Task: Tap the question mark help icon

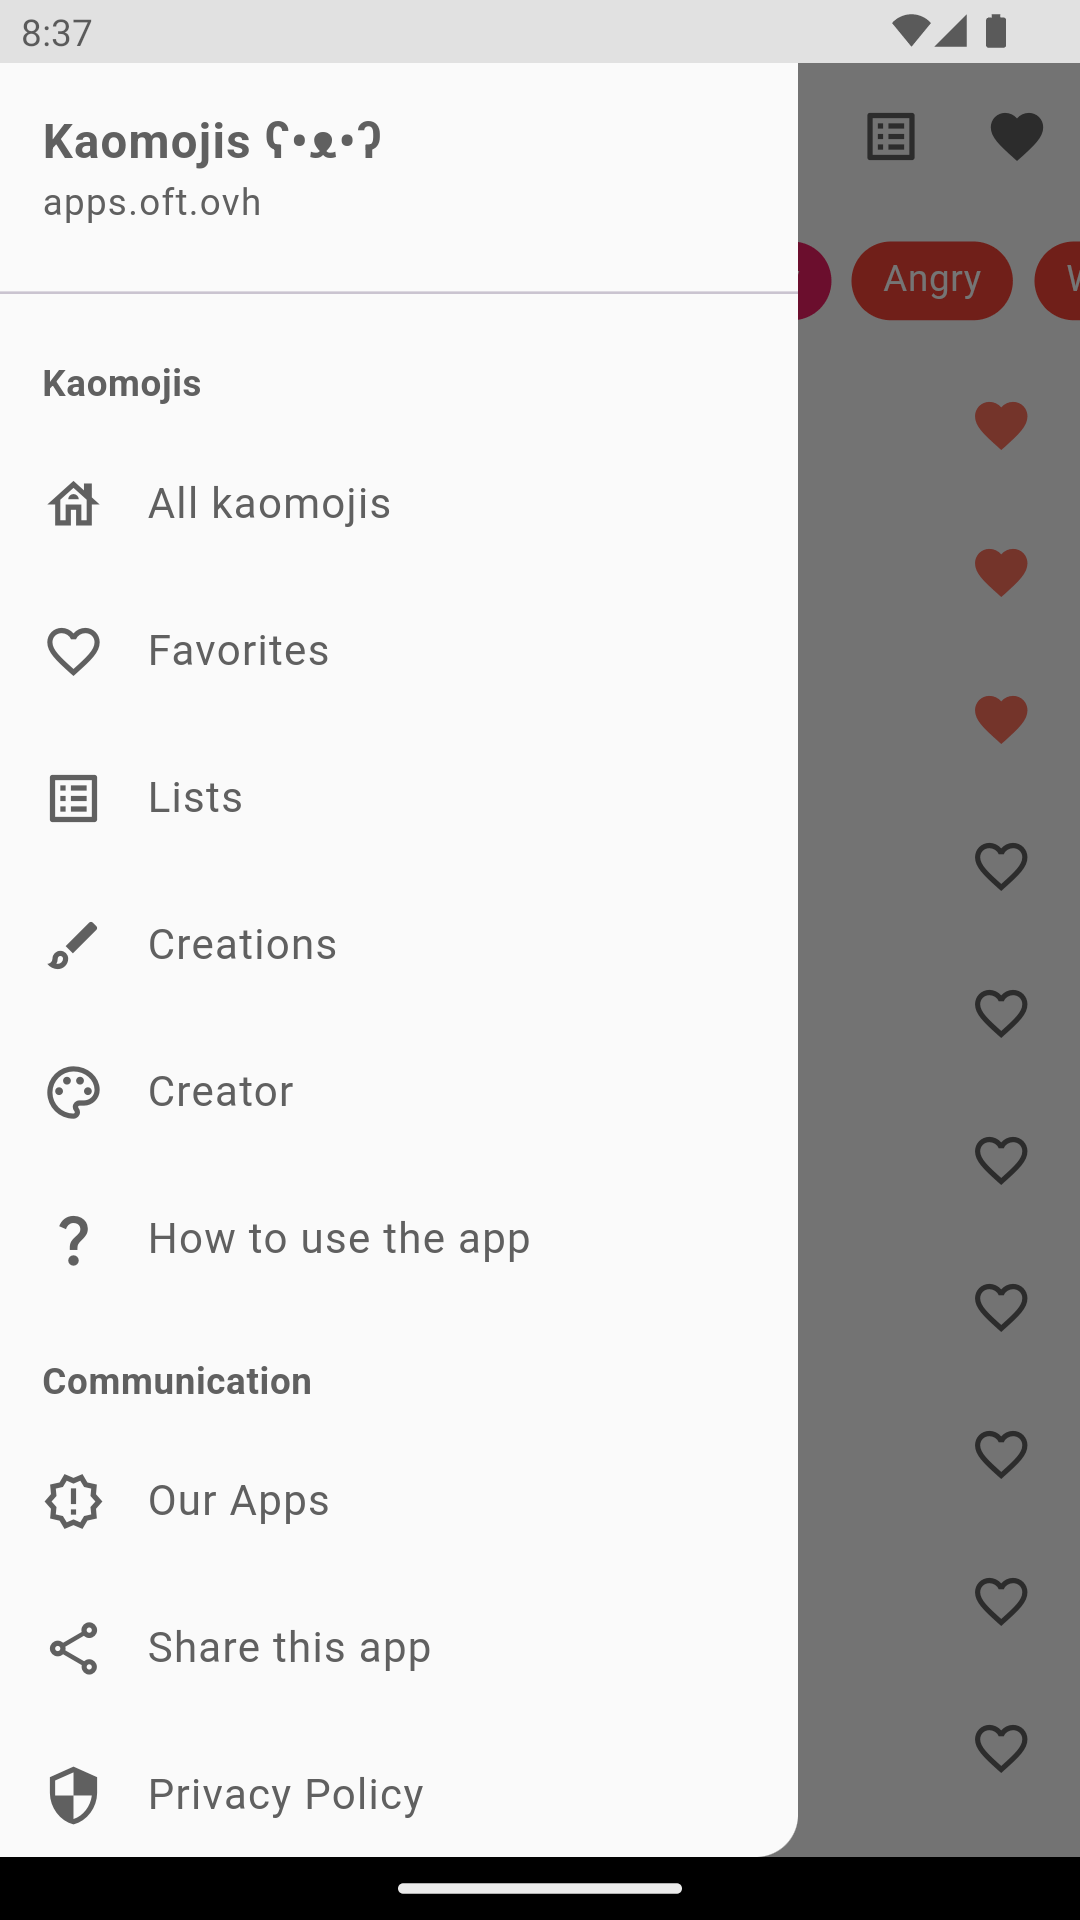Action: (73, 1240)
